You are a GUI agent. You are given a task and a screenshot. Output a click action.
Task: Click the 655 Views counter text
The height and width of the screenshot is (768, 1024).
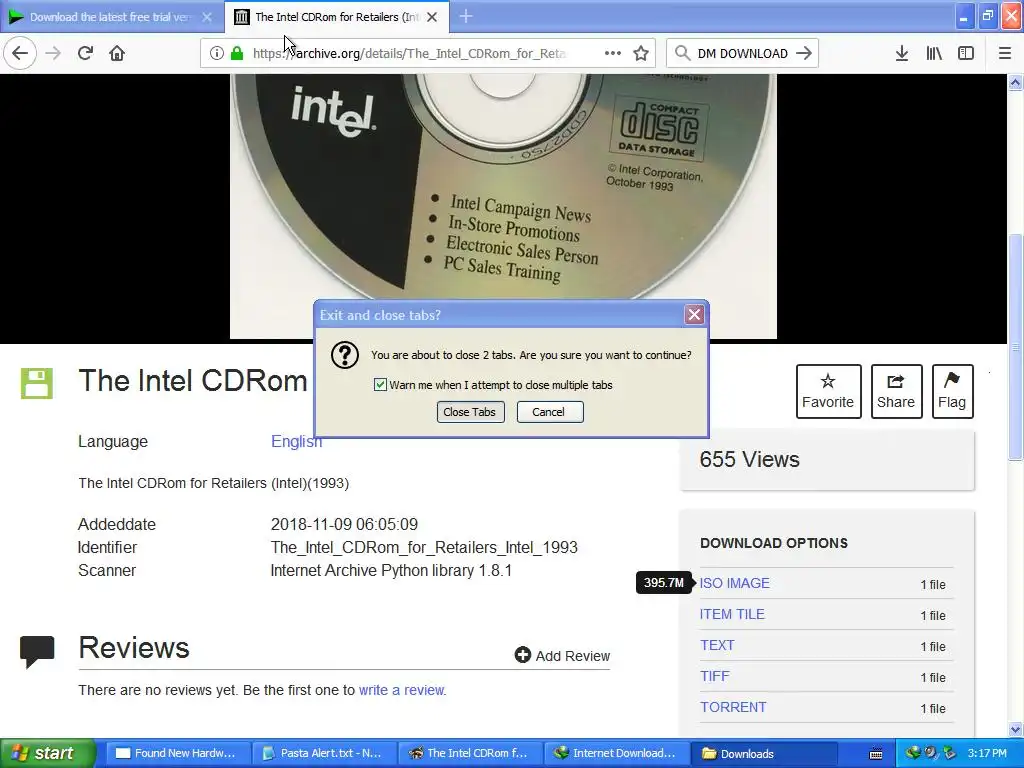click(749, 459)
